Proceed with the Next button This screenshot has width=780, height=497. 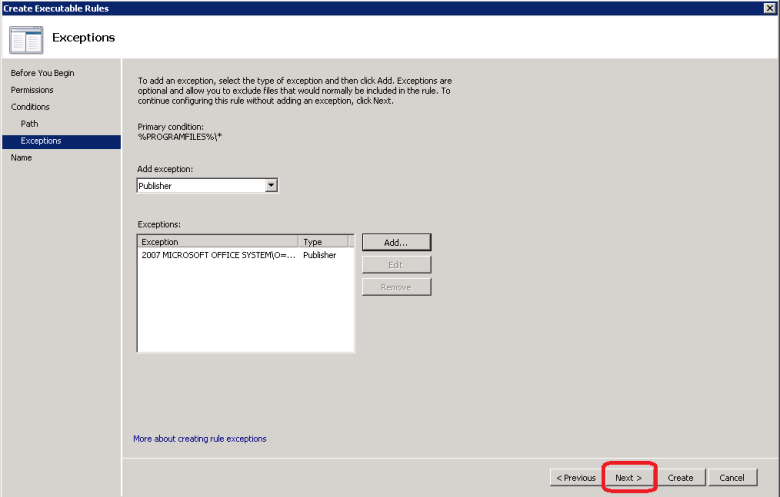click(629, 478)
